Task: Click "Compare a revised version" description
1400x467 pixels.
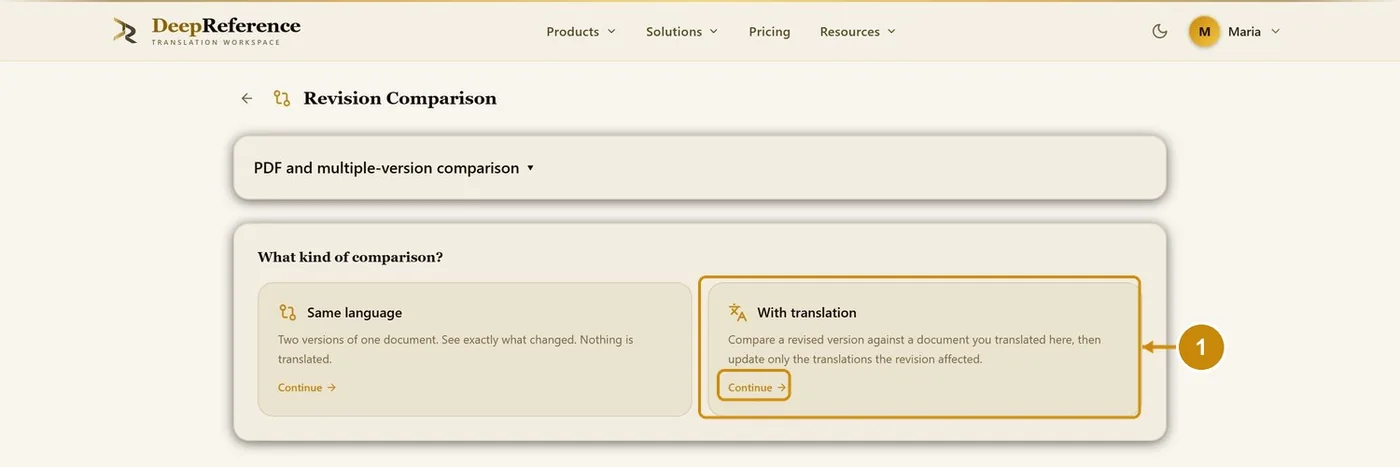Action: click(x=914, y=349)
